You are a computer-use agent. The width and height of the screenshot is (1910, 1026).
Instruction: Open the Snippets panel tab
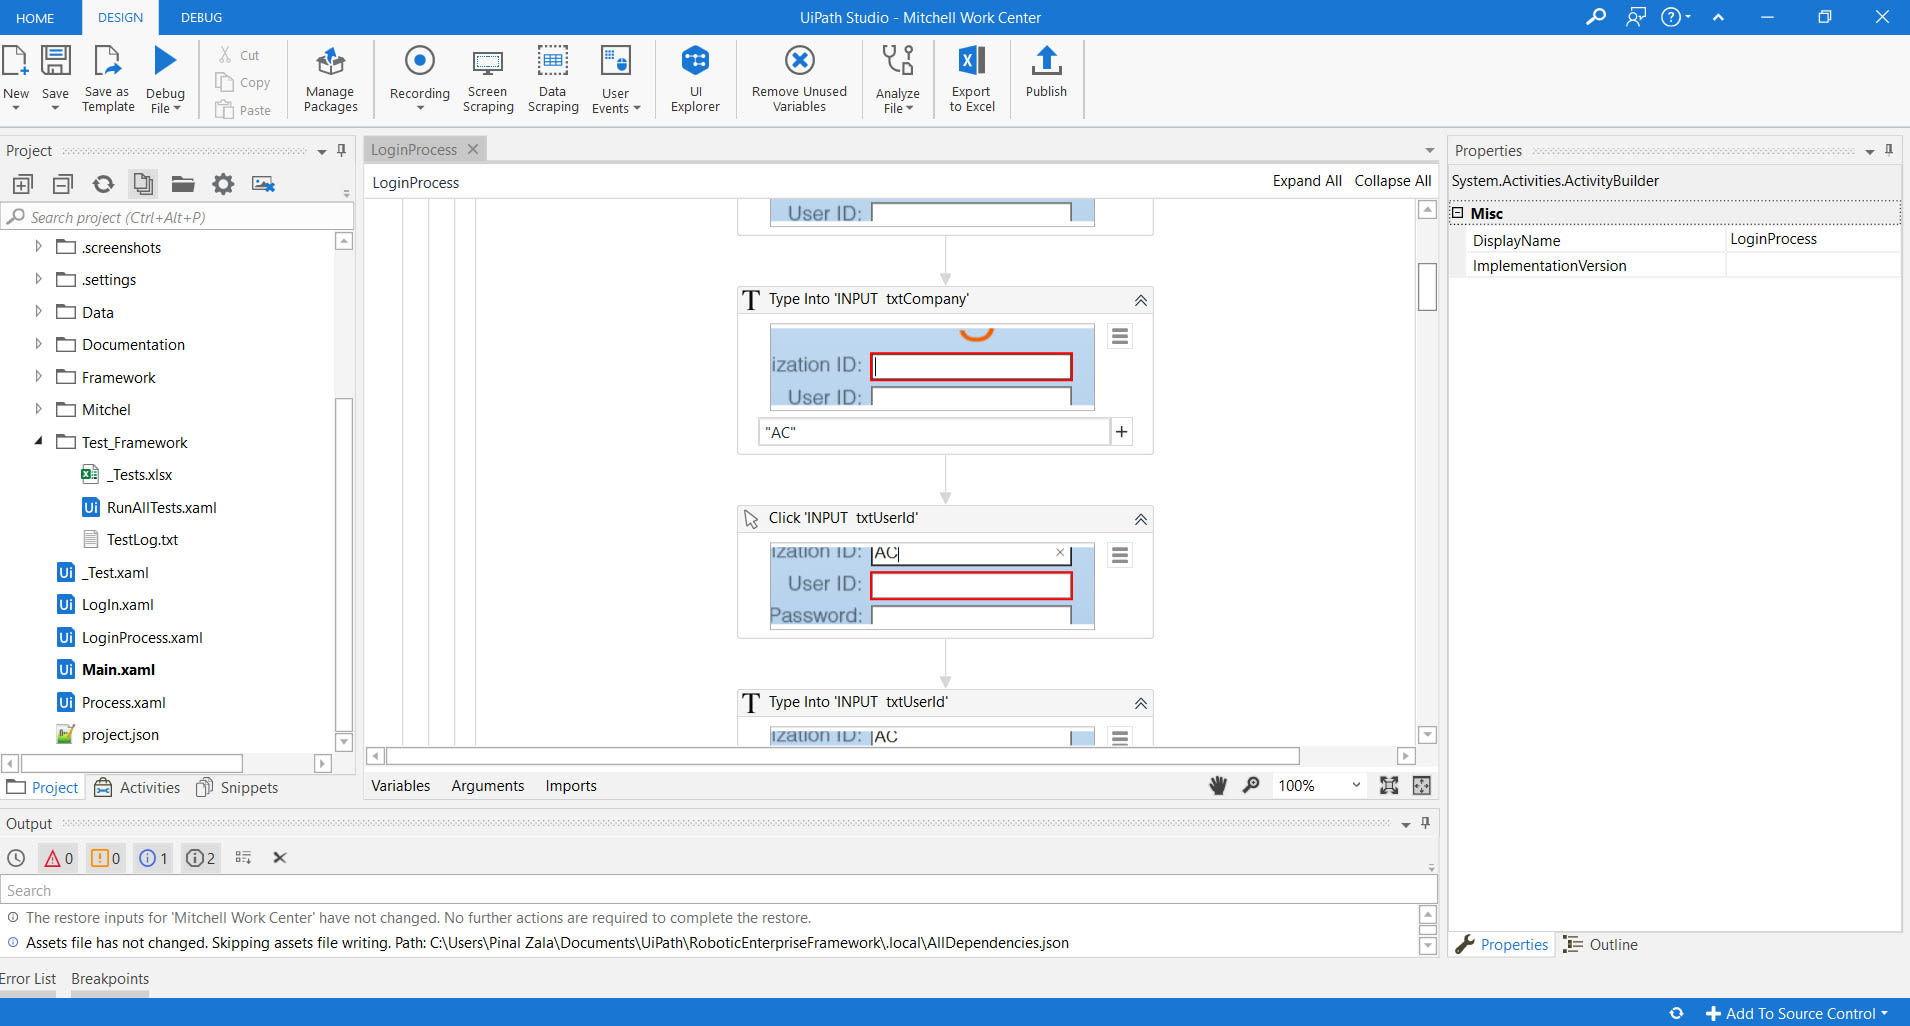[237, 788]
